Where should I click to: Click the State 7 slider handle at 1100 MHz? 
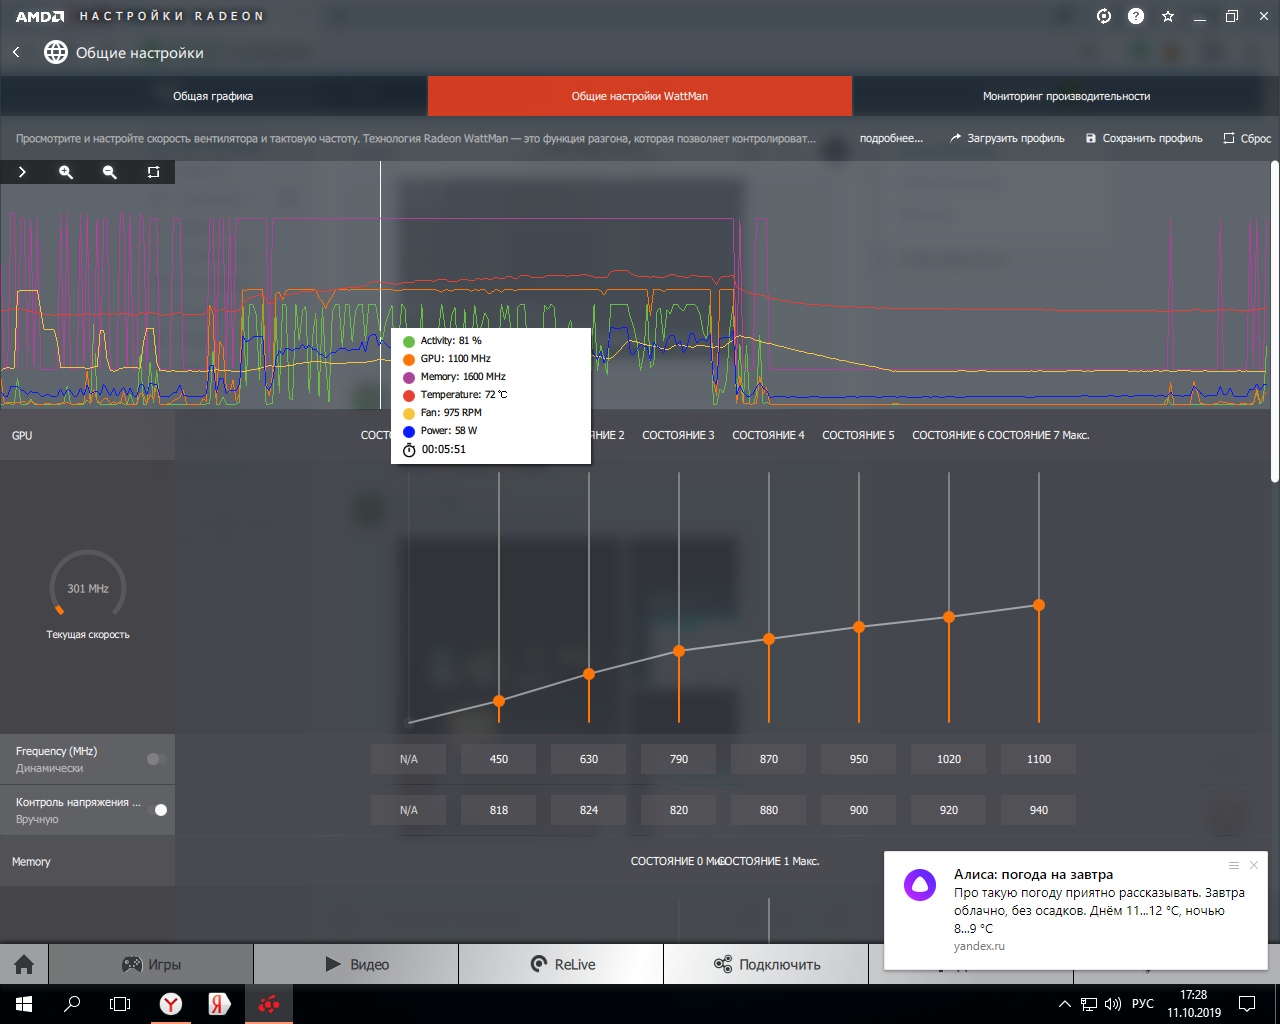(1039, 605)
